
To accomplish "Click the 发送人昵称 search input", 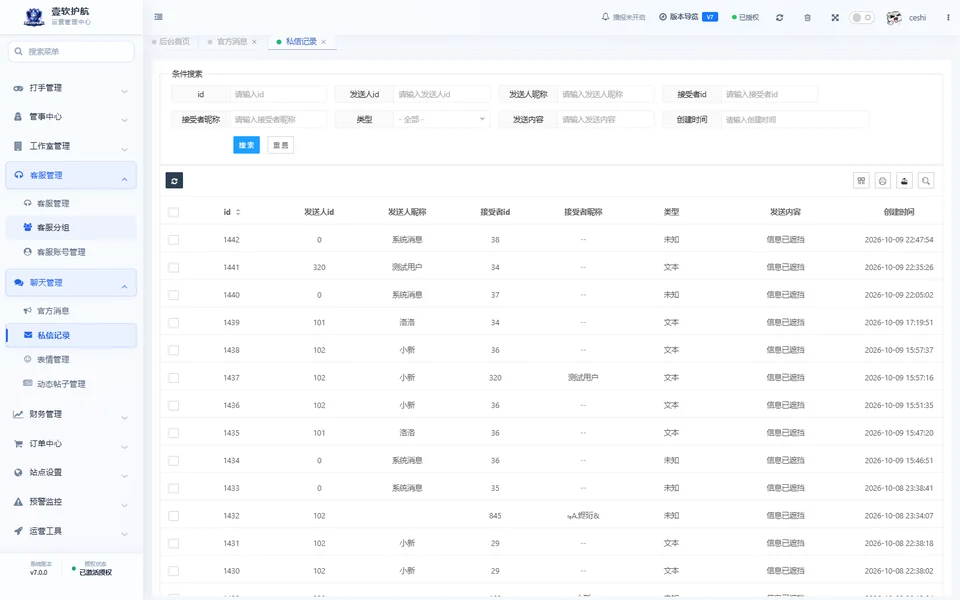I will click(x=606, y=94).
